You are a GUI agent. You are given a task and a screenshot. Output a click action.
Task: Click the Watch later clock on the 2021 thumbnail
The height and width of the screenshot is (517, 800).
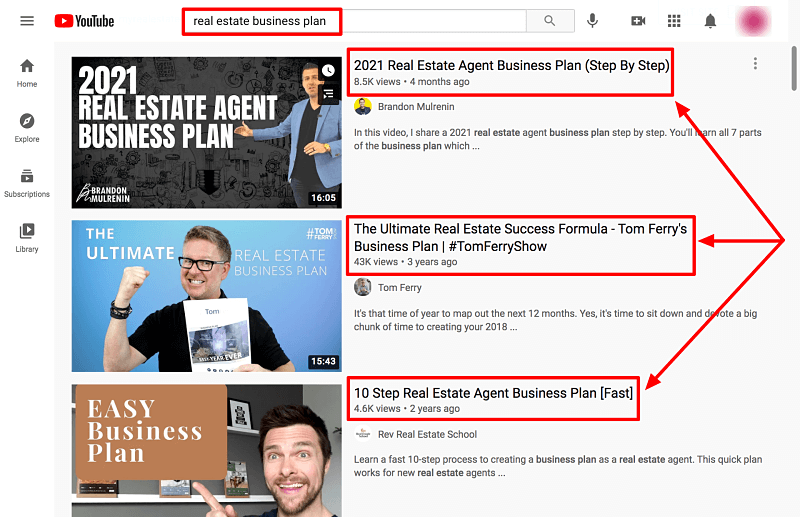pyautogui.click(x=328, y=70)
